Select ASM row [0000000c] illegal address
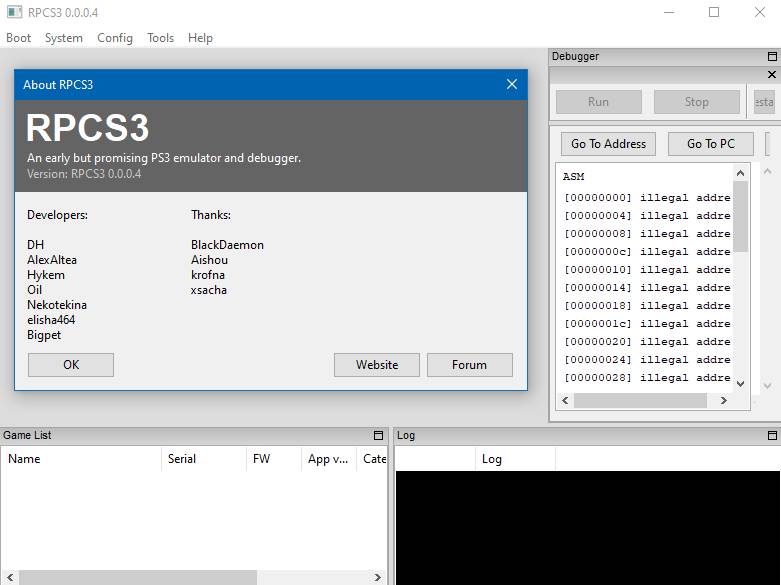Screen dimensions: 781x585 pos(647,252)
